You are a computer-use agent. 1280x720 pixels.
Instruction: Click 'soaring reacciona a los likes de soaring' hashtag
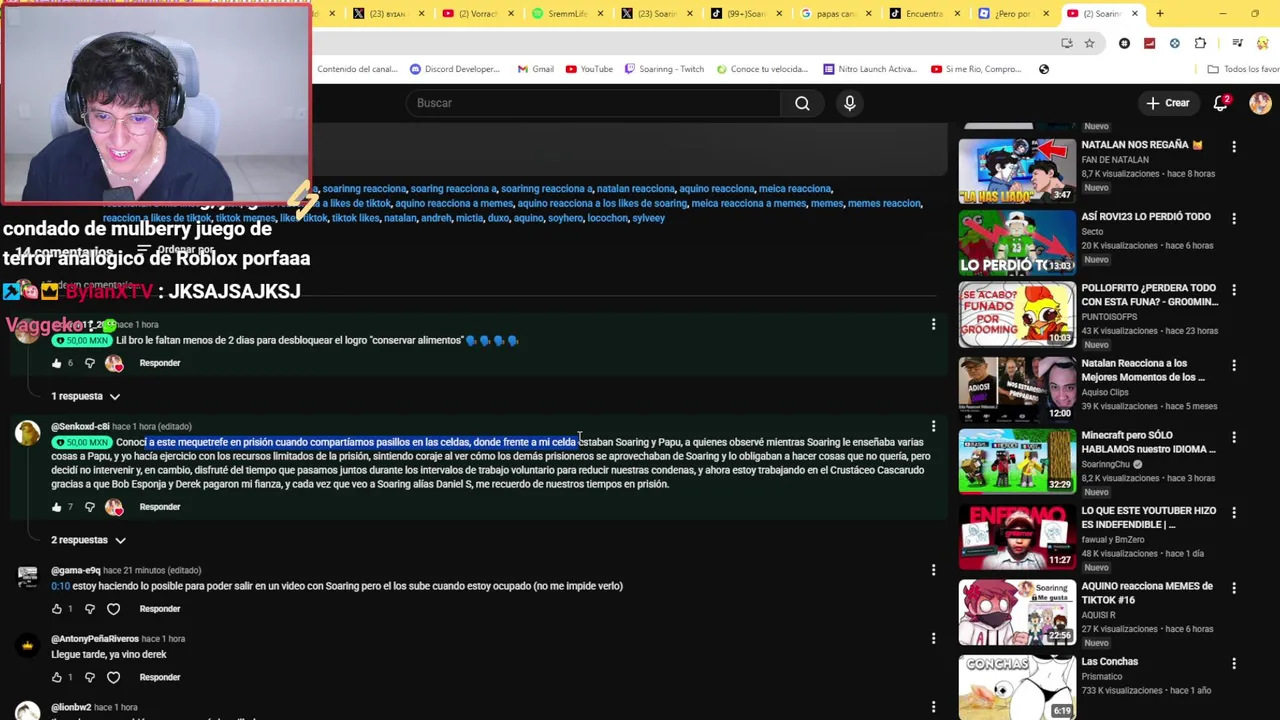[602, 203]
